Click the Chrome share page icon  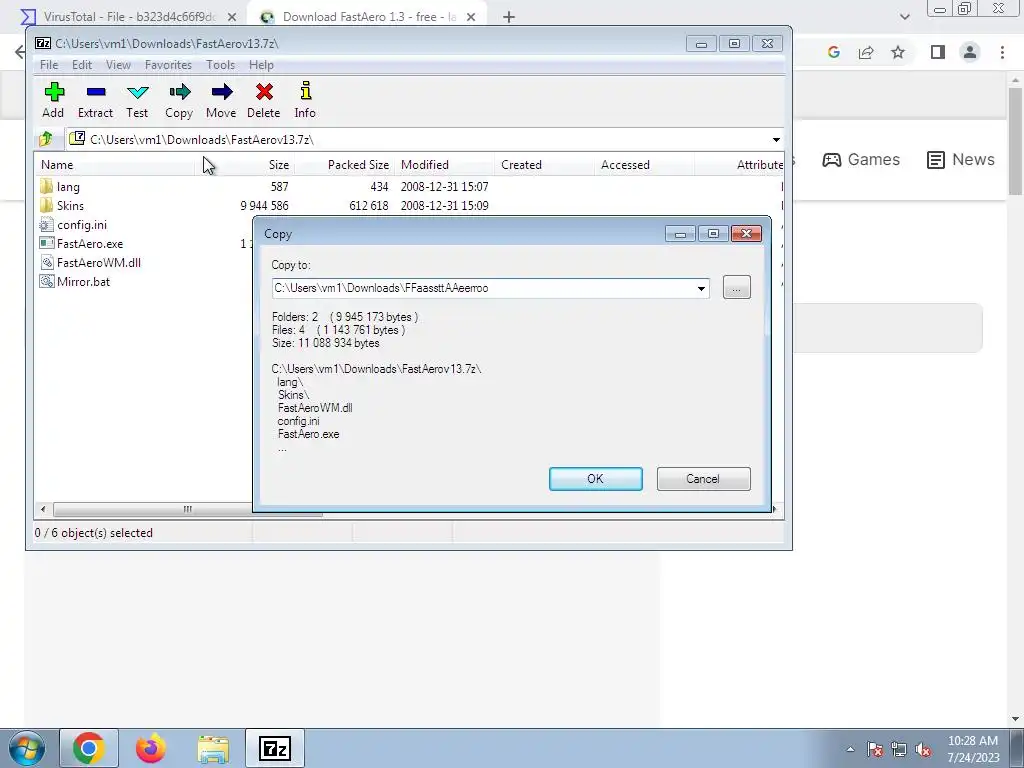point(866,52)
